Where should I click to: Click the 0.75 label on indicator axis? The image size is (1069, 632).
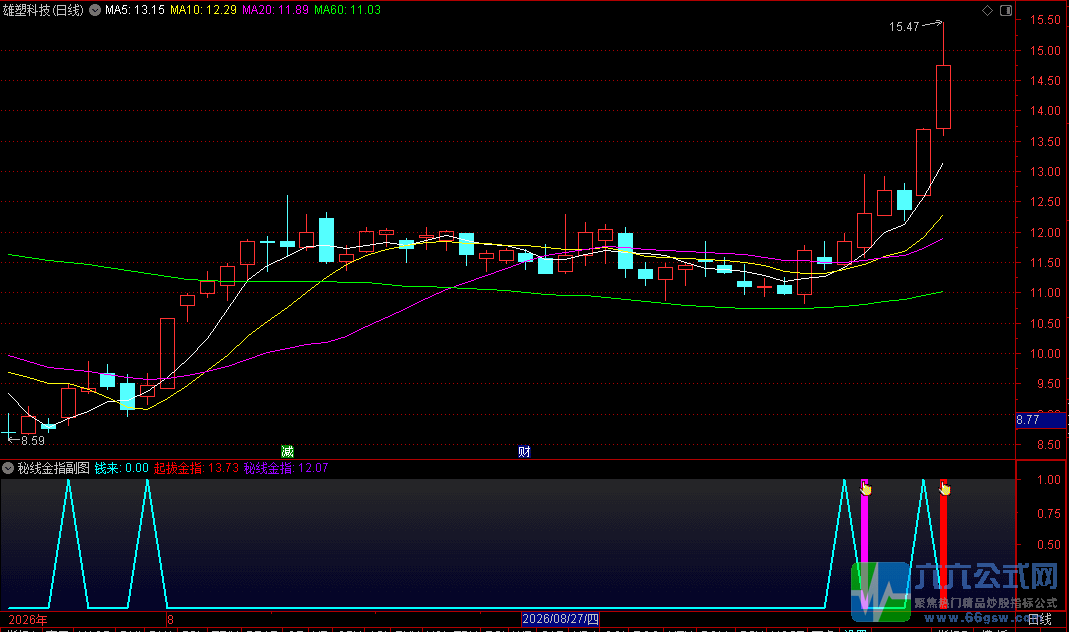tap(1049, 513)
